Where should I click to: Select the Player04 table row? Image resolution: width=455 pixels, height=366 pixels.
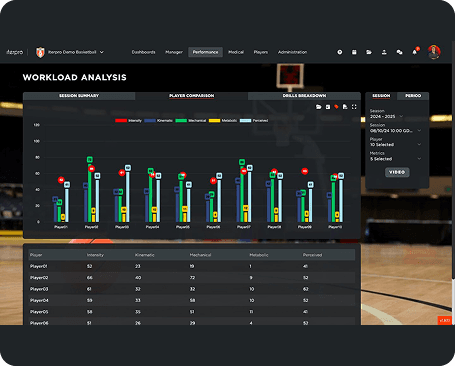[x=192, y=300]
